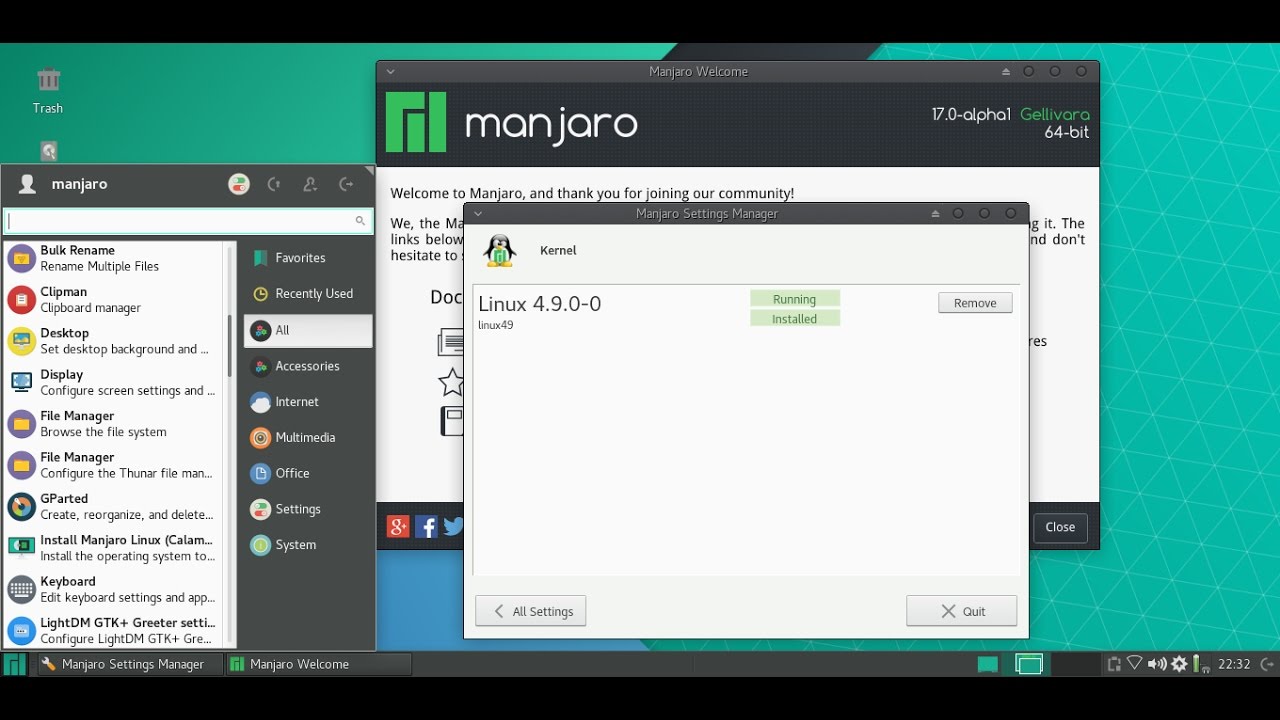Viewport: 1280px width, 720px height.
Task: Open Manjaro Settings Manager window menu arrow
Action: [x=478, y=214]
